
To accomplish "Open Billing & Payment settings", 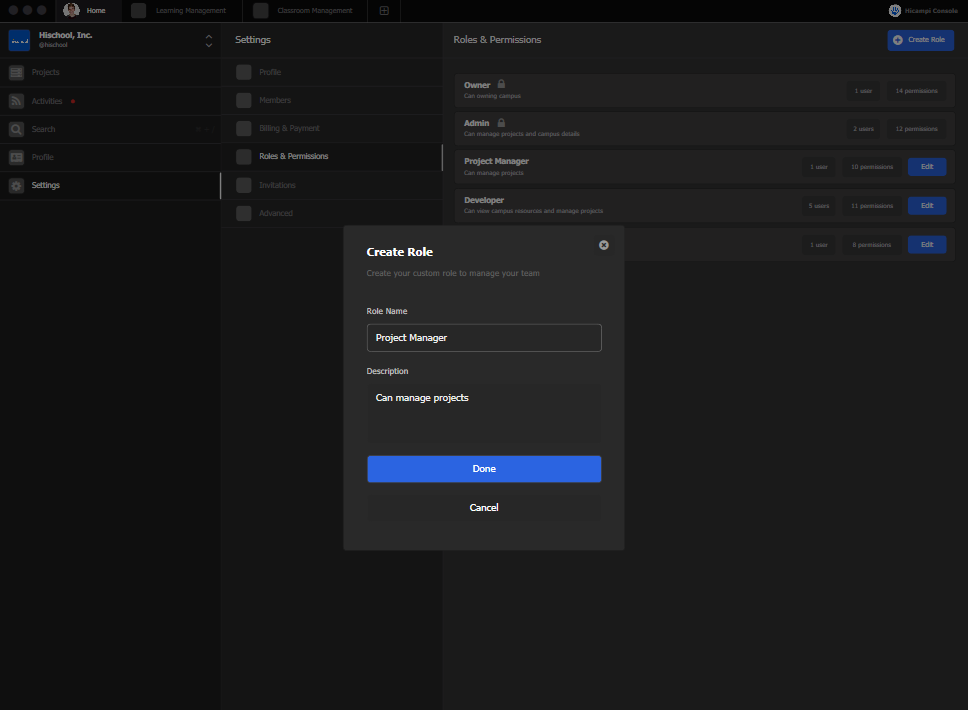I will tap(289, 128).
